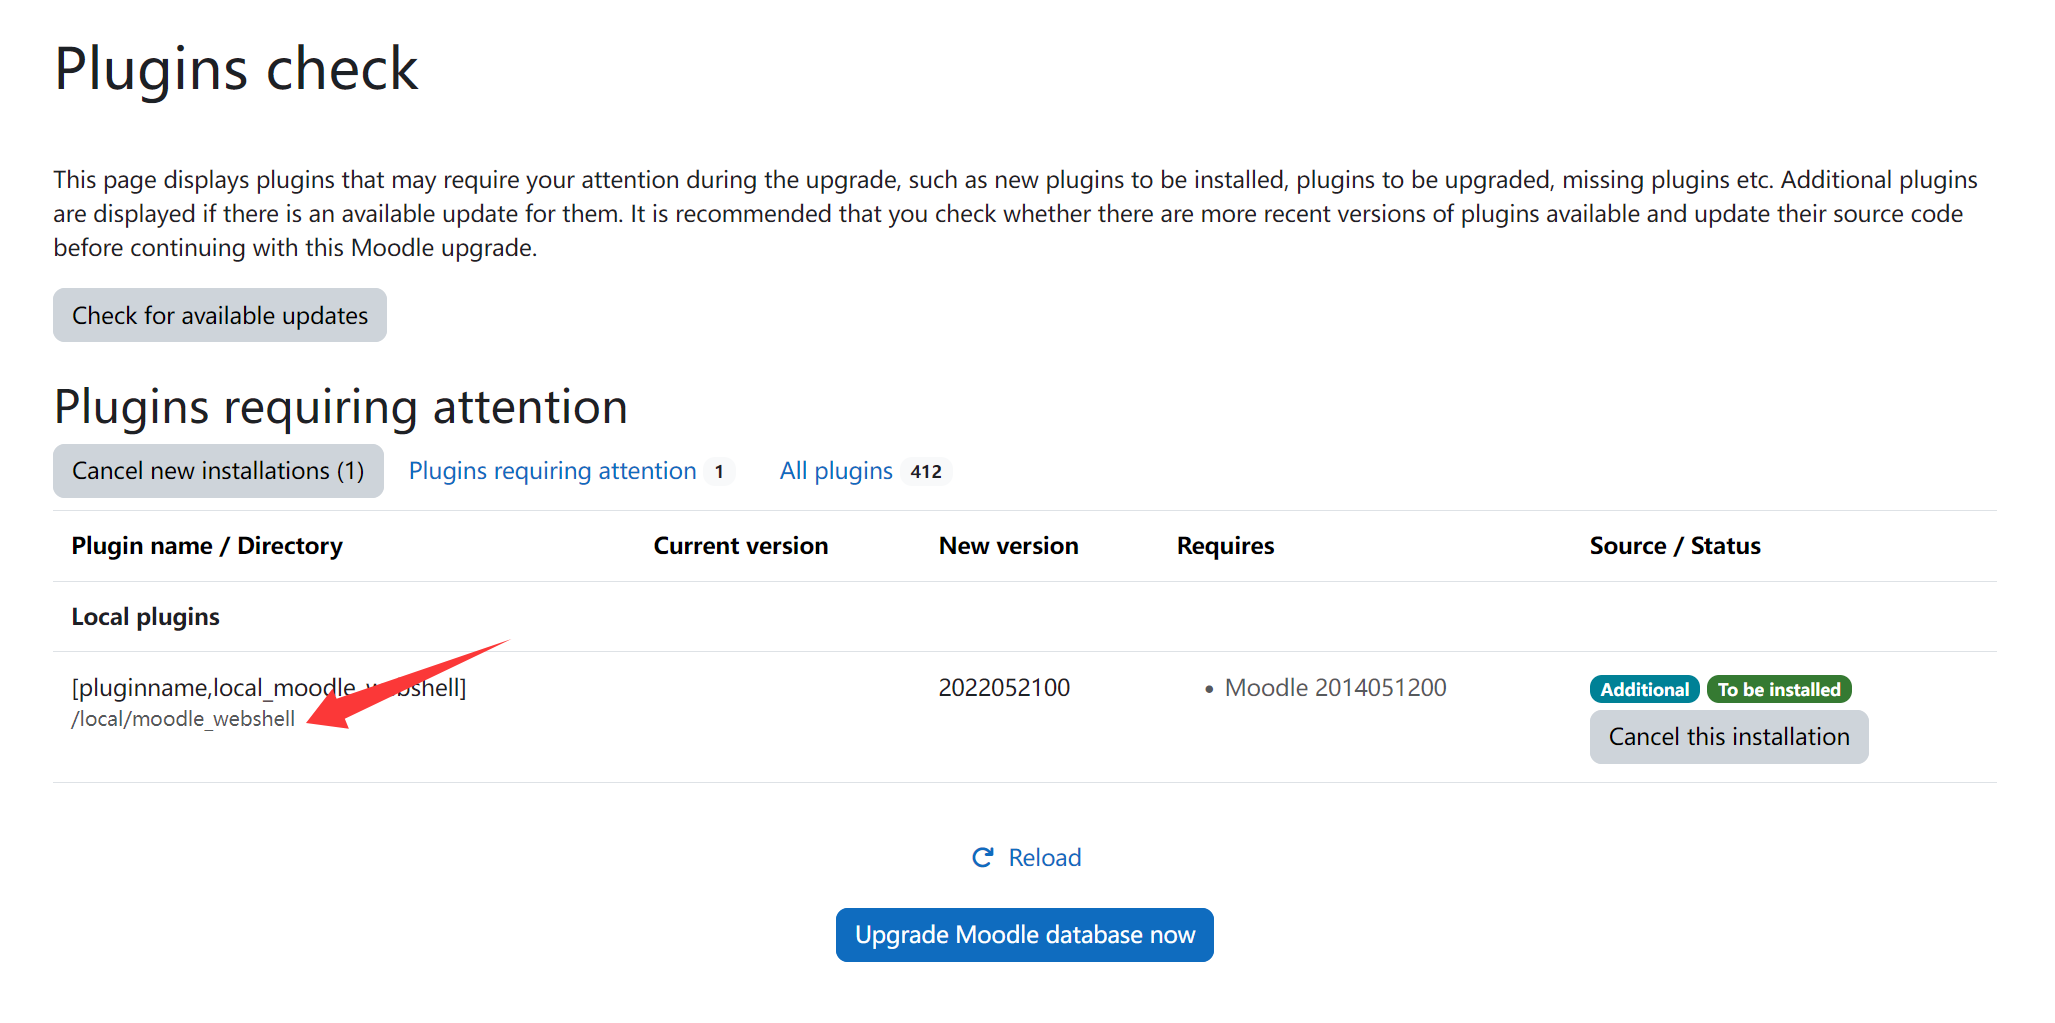The height and width of the screenshot is (1023, 2055).
Task: Open the Plugins requiring attention link
Action: [552, 471]
